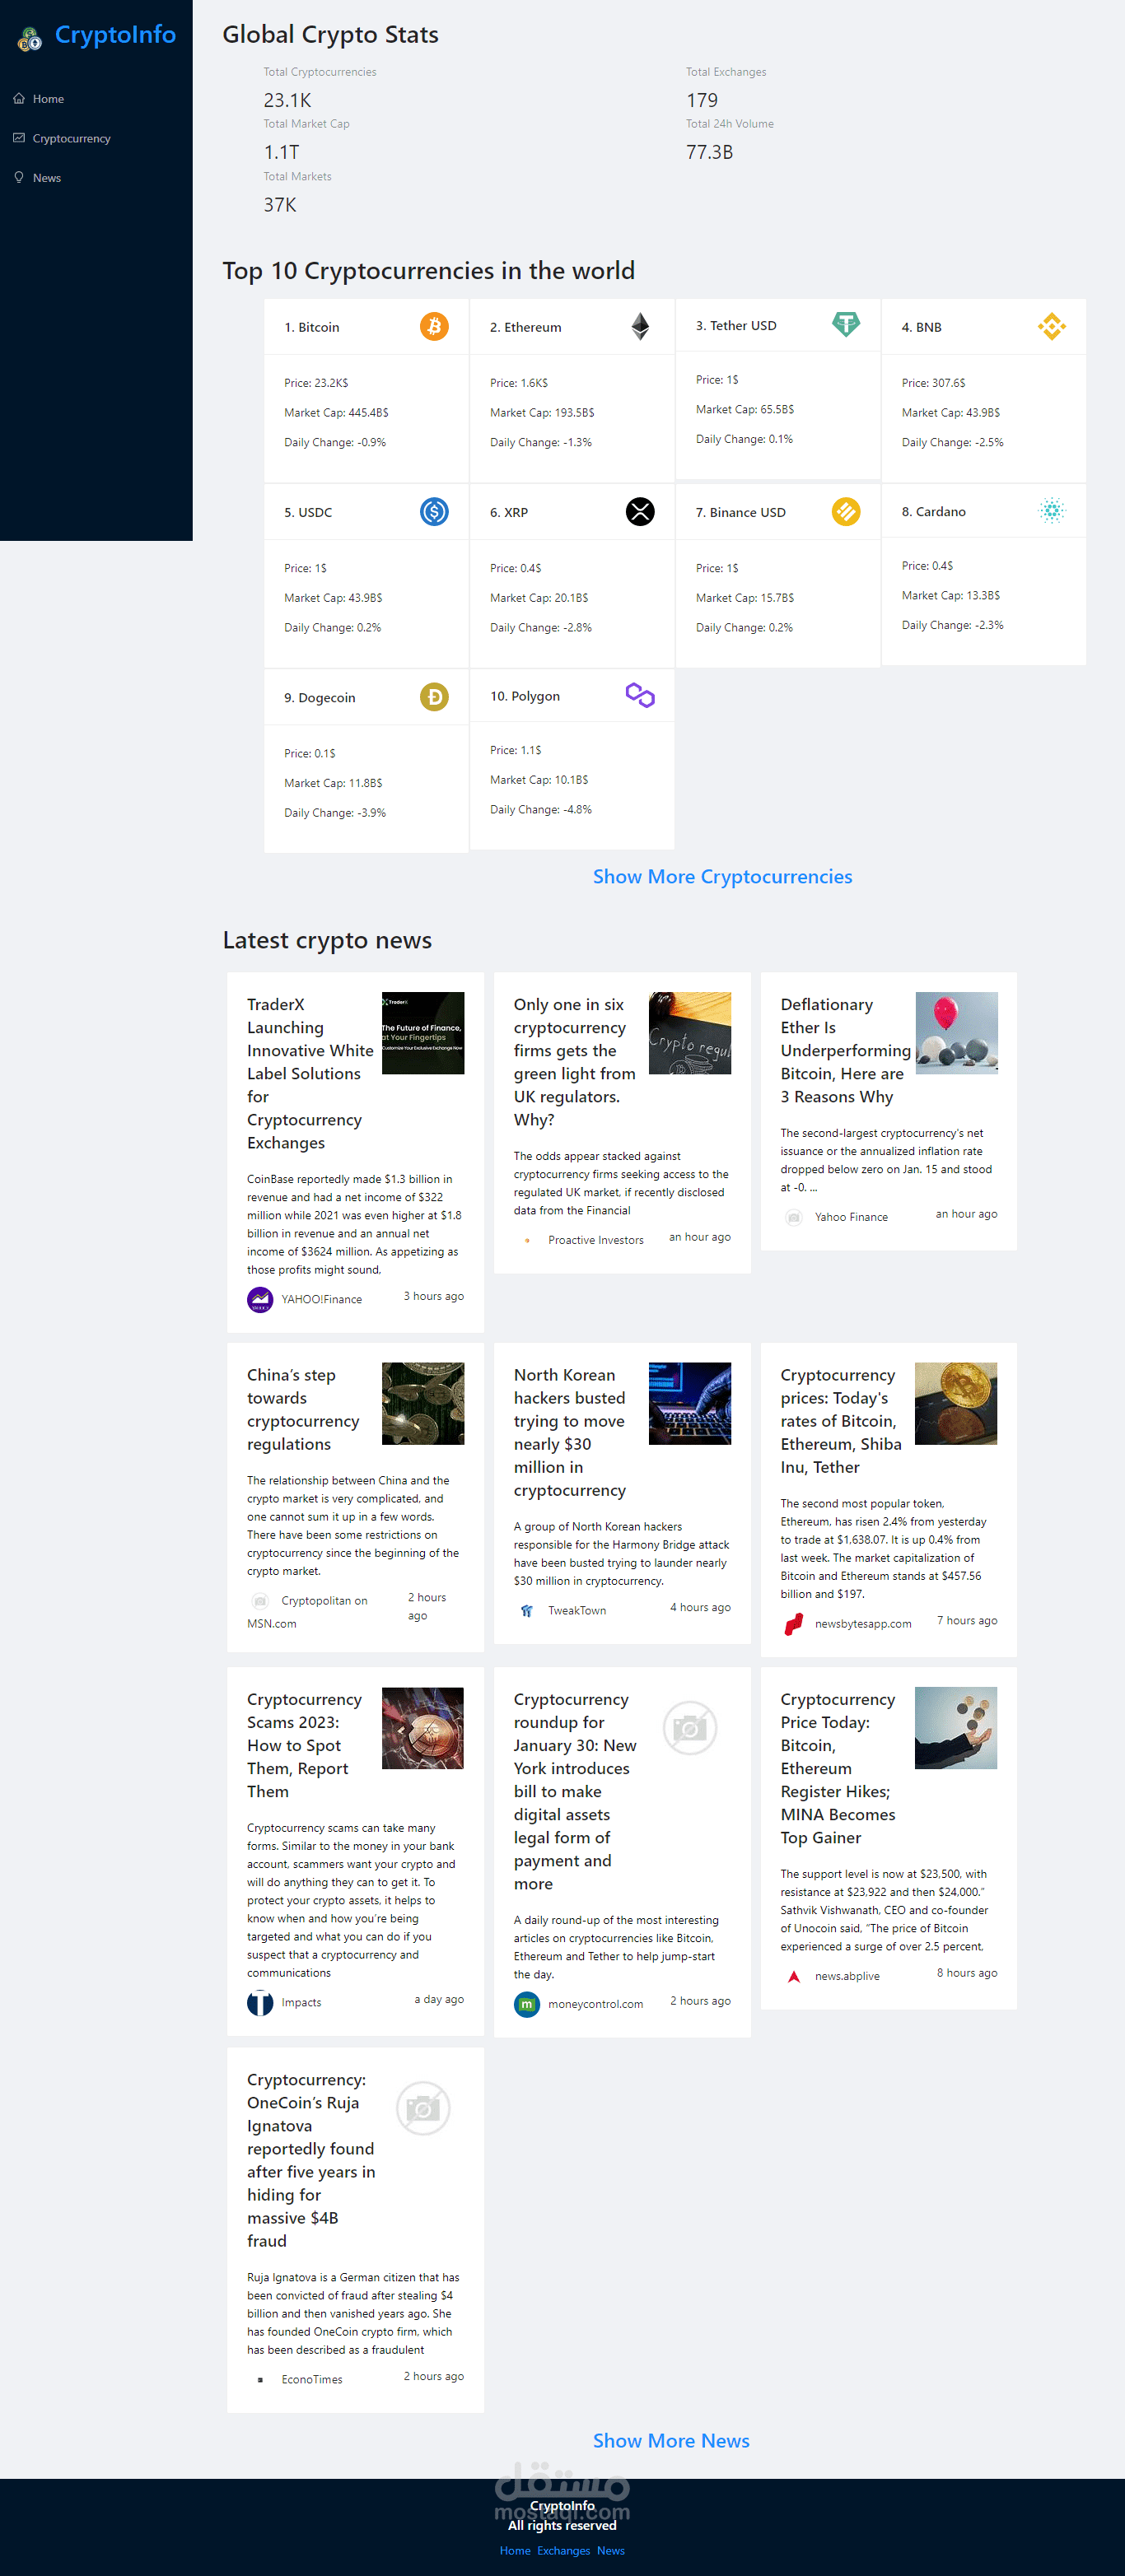This screenshot has height=2576, width=1125.
Task: Select the Total Exchanges 179 value
Action: pos(702,100)
